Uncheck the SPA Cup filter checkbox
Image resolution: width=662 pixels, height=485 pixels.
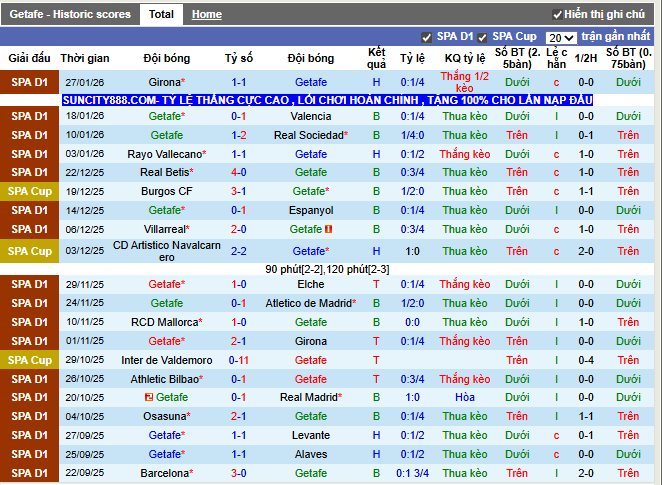[x=482, y=37]
